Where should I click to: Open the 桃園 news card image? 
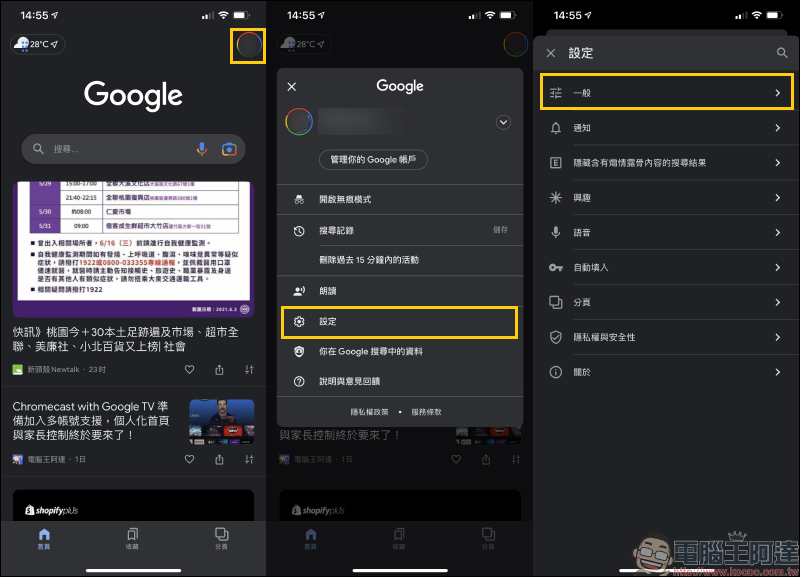click(133, 249)
